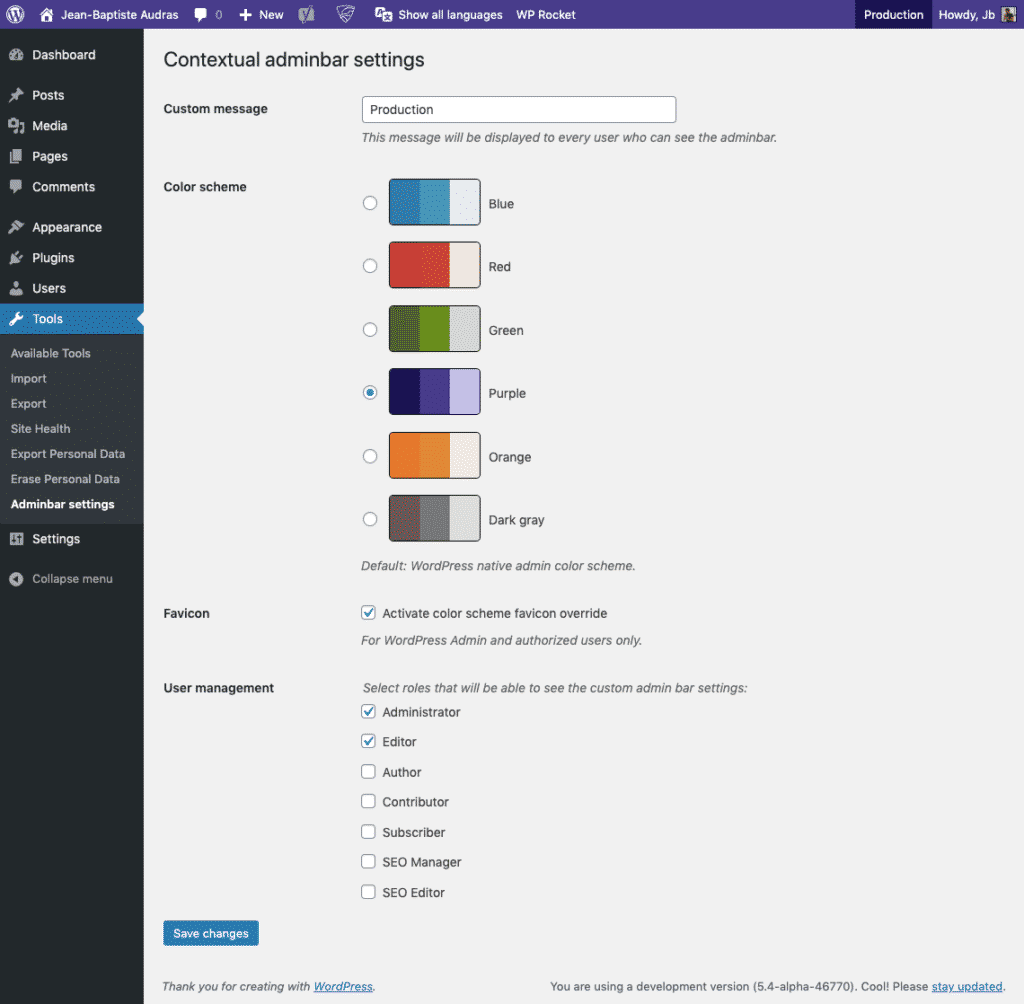Click the Green color scheme swatch
The height and width of the screenshot is (1004, 1024).
point(434,329)
